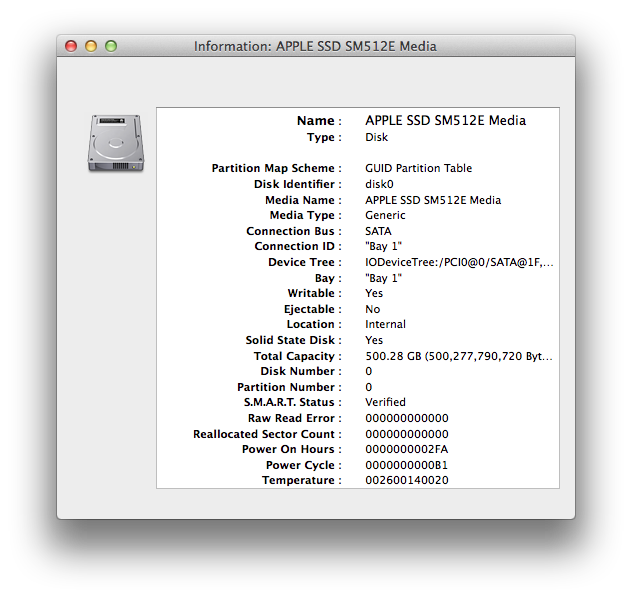Viewport: 632px width, 598px height.
Task: Click the bold 'Name :' label
Action: click(x=319, y=121)
